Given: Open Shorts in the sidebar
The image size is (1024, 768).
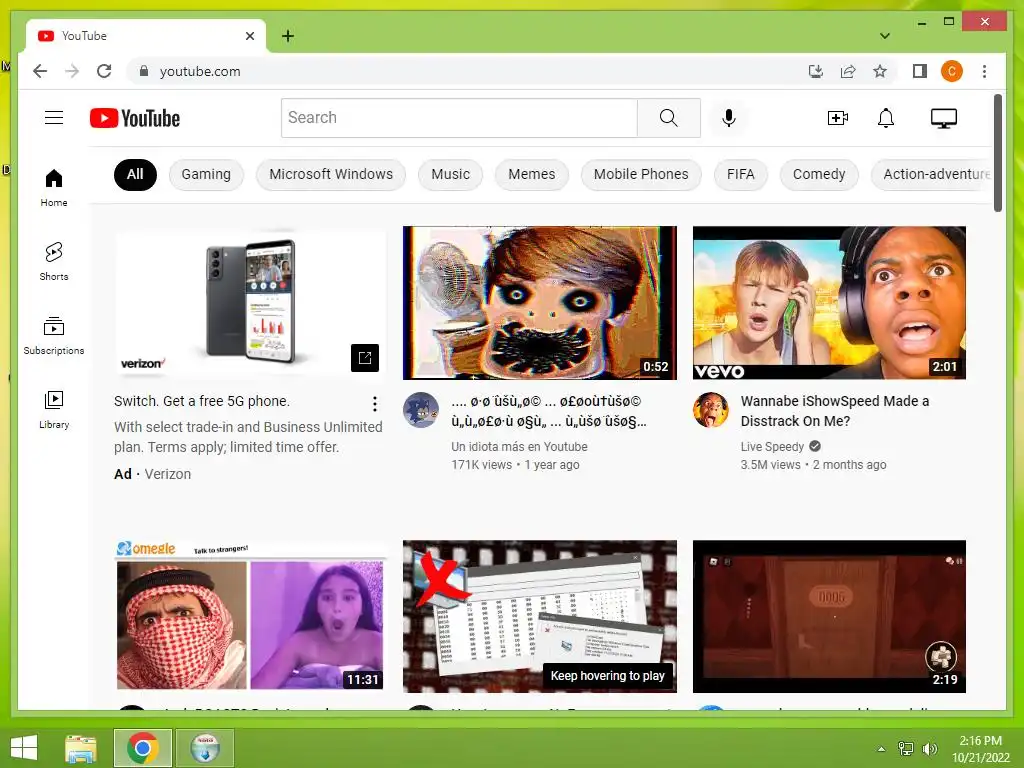Looking at the screenshot, I should point(54,261).
